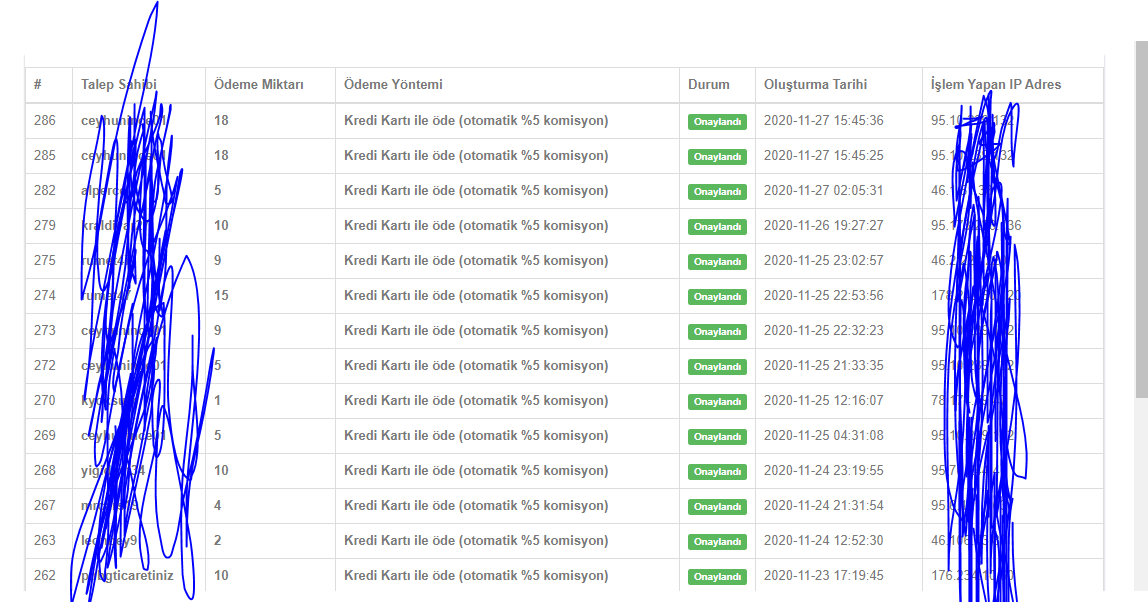
Task: Click the Durum column header
Action: pos(709,84)
